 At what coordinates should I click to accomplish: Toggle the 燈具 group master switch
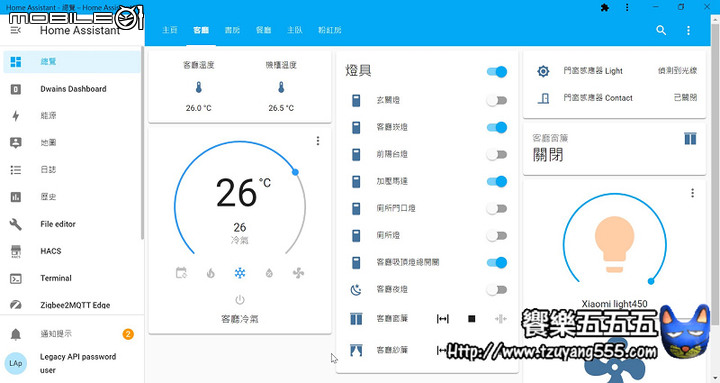tap(497, 72)
